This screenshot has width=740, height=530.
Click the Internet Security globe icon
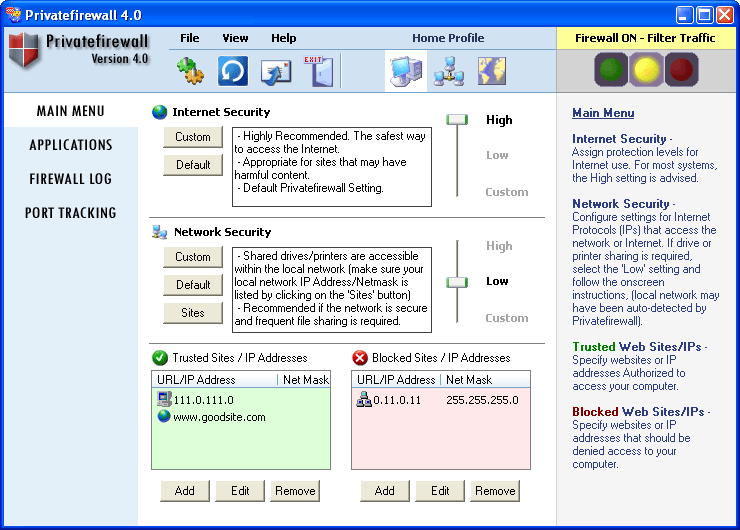[x=160, y=112]
